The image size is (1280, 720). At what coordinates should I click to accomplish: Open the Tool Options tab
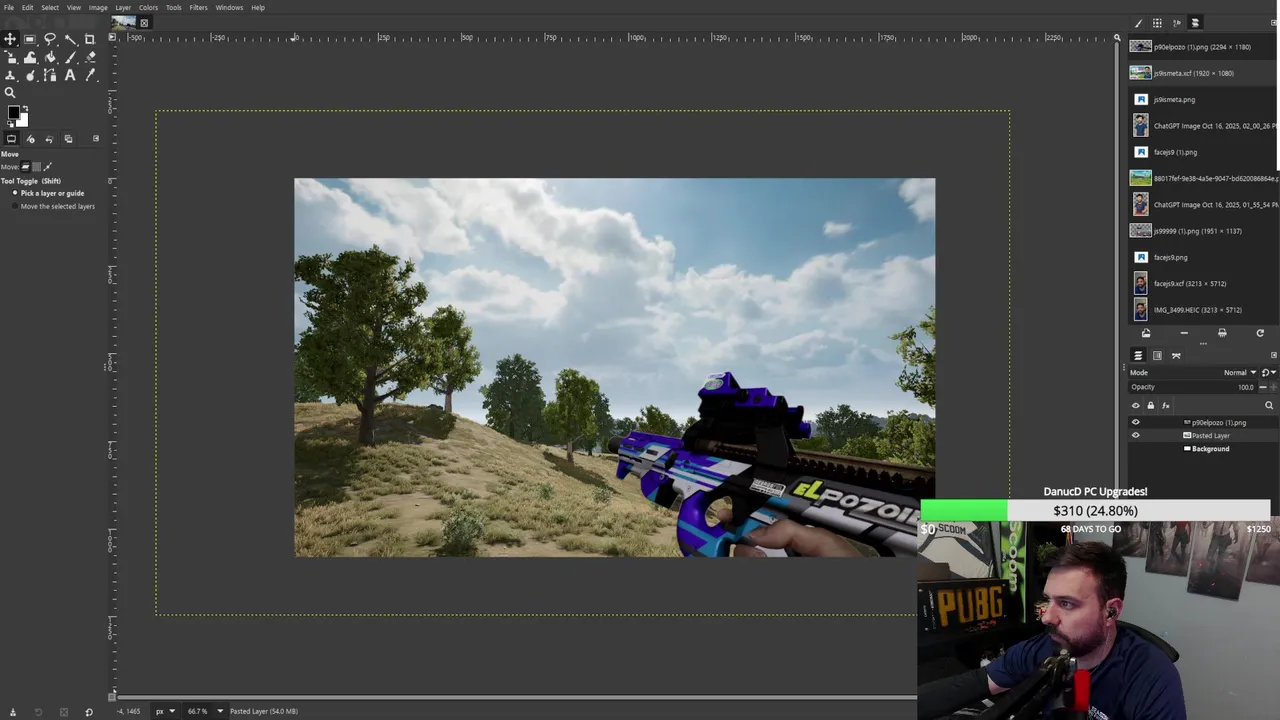(x=11, y=139)
